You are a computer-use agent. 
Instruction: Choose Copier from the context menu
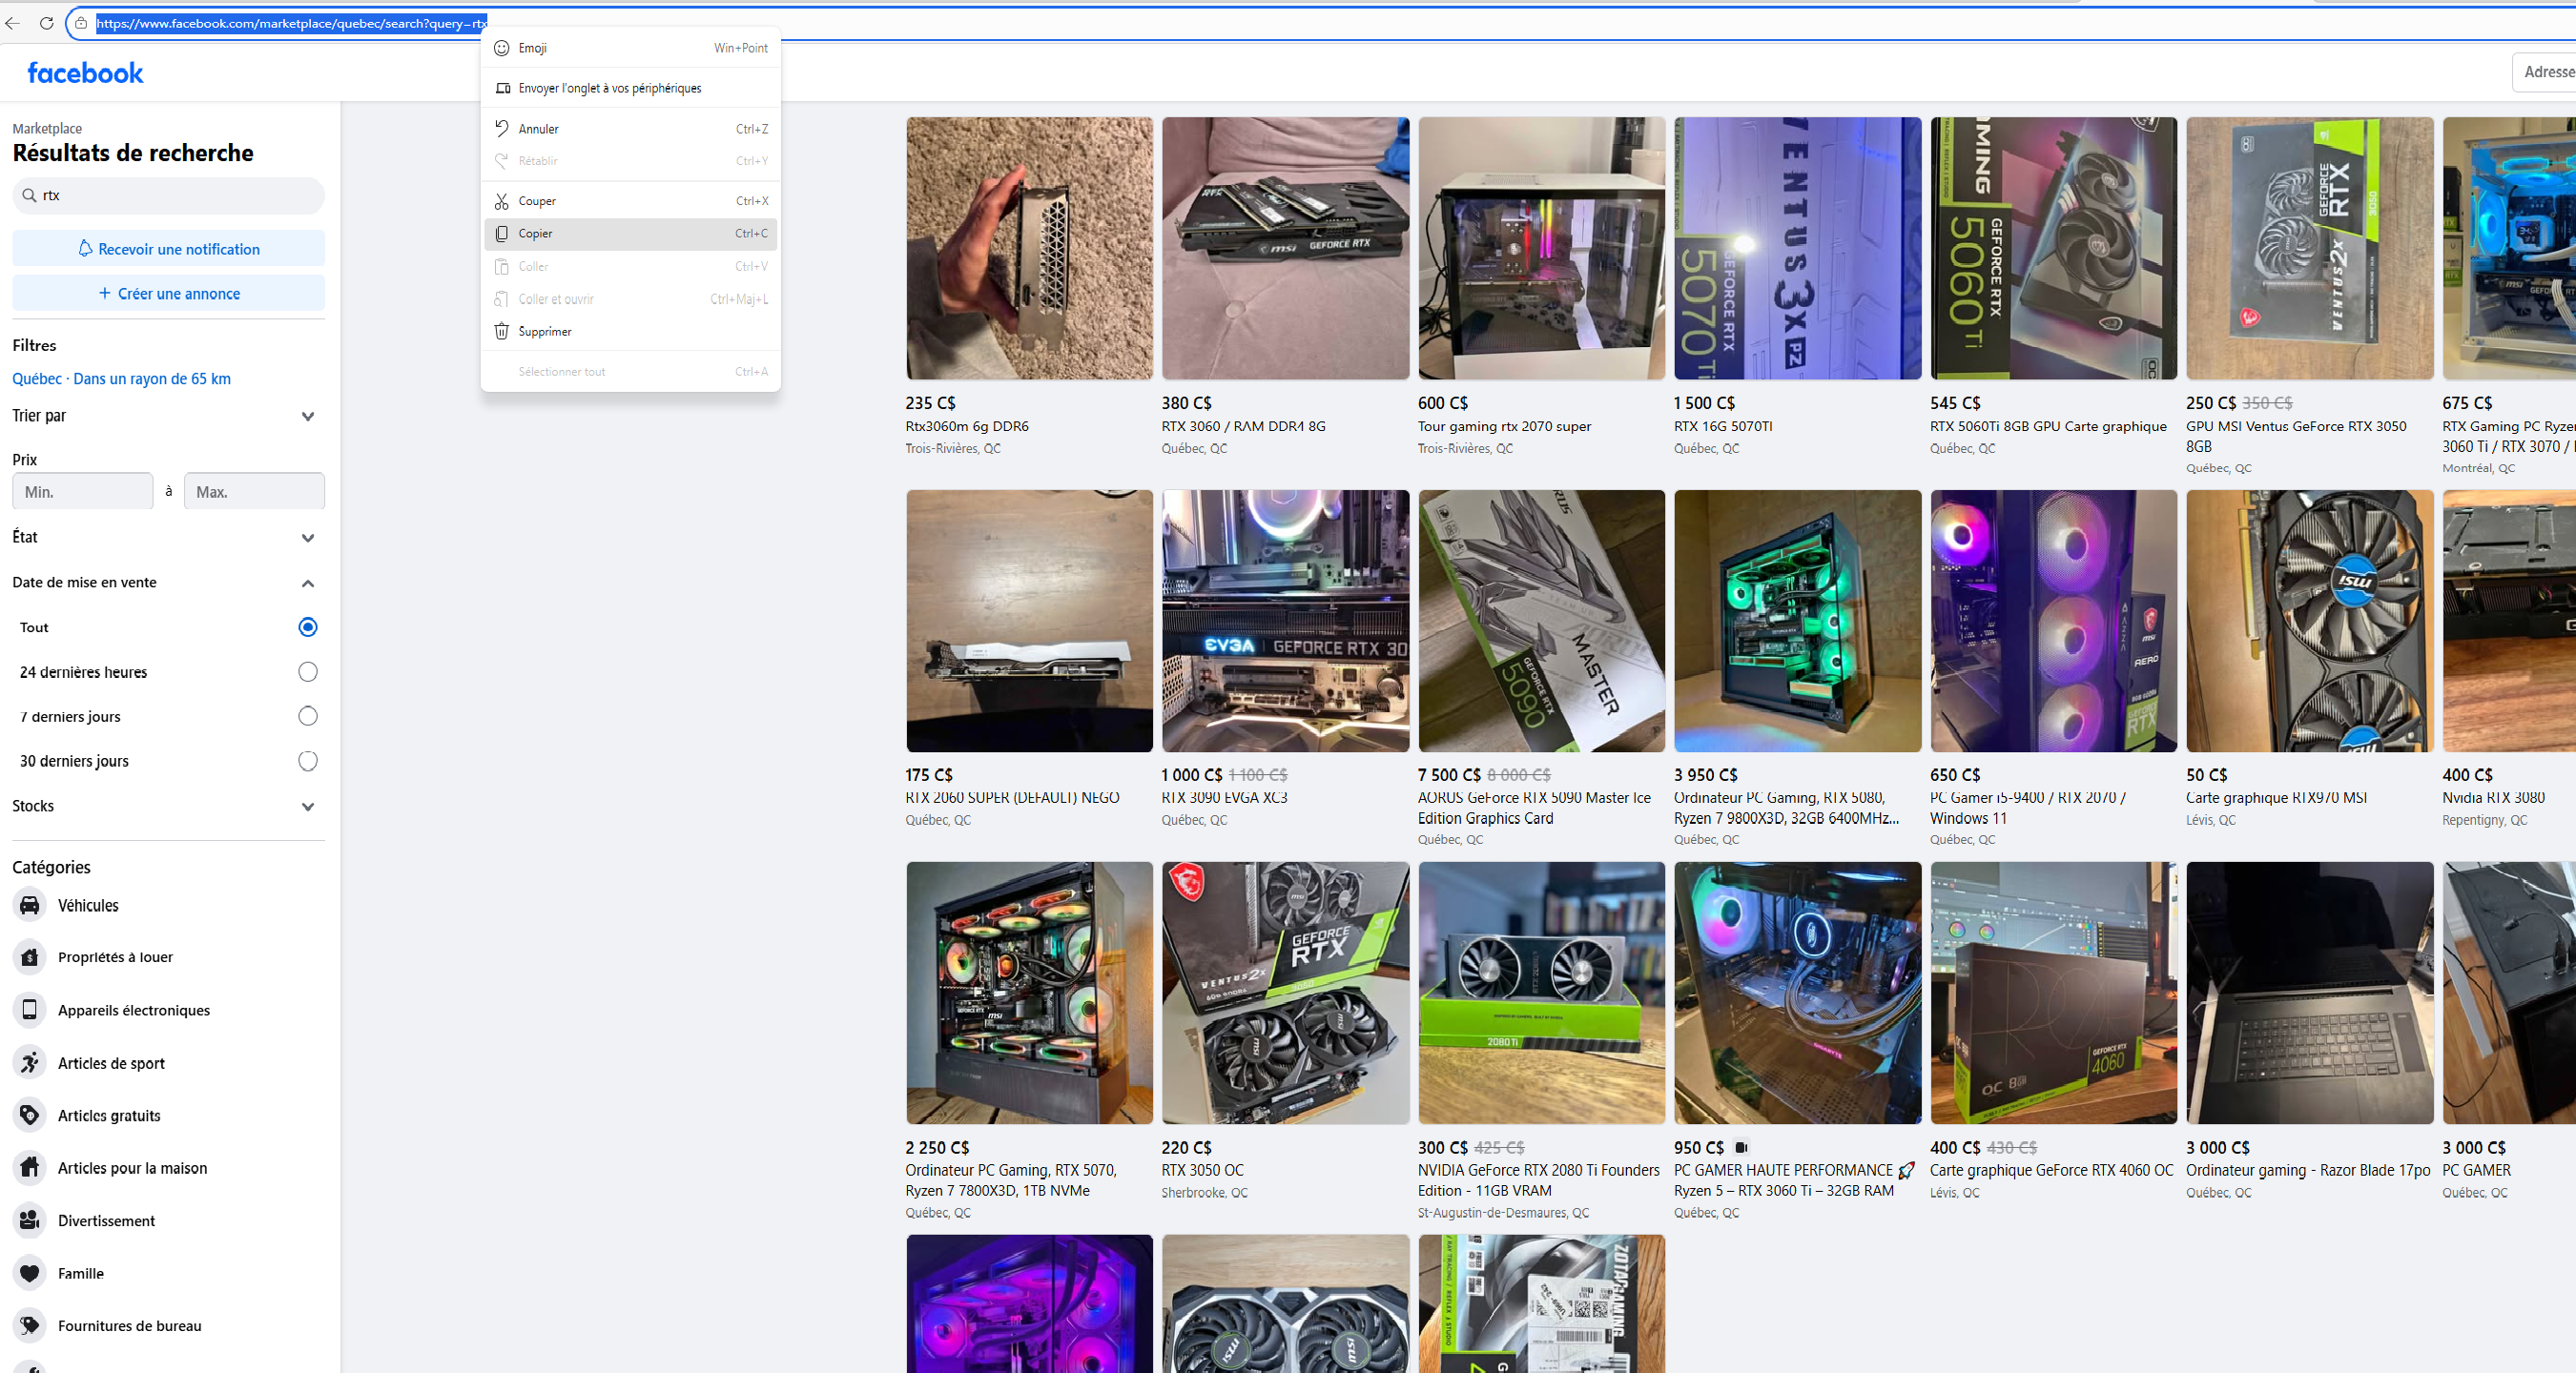click(535, 233)
